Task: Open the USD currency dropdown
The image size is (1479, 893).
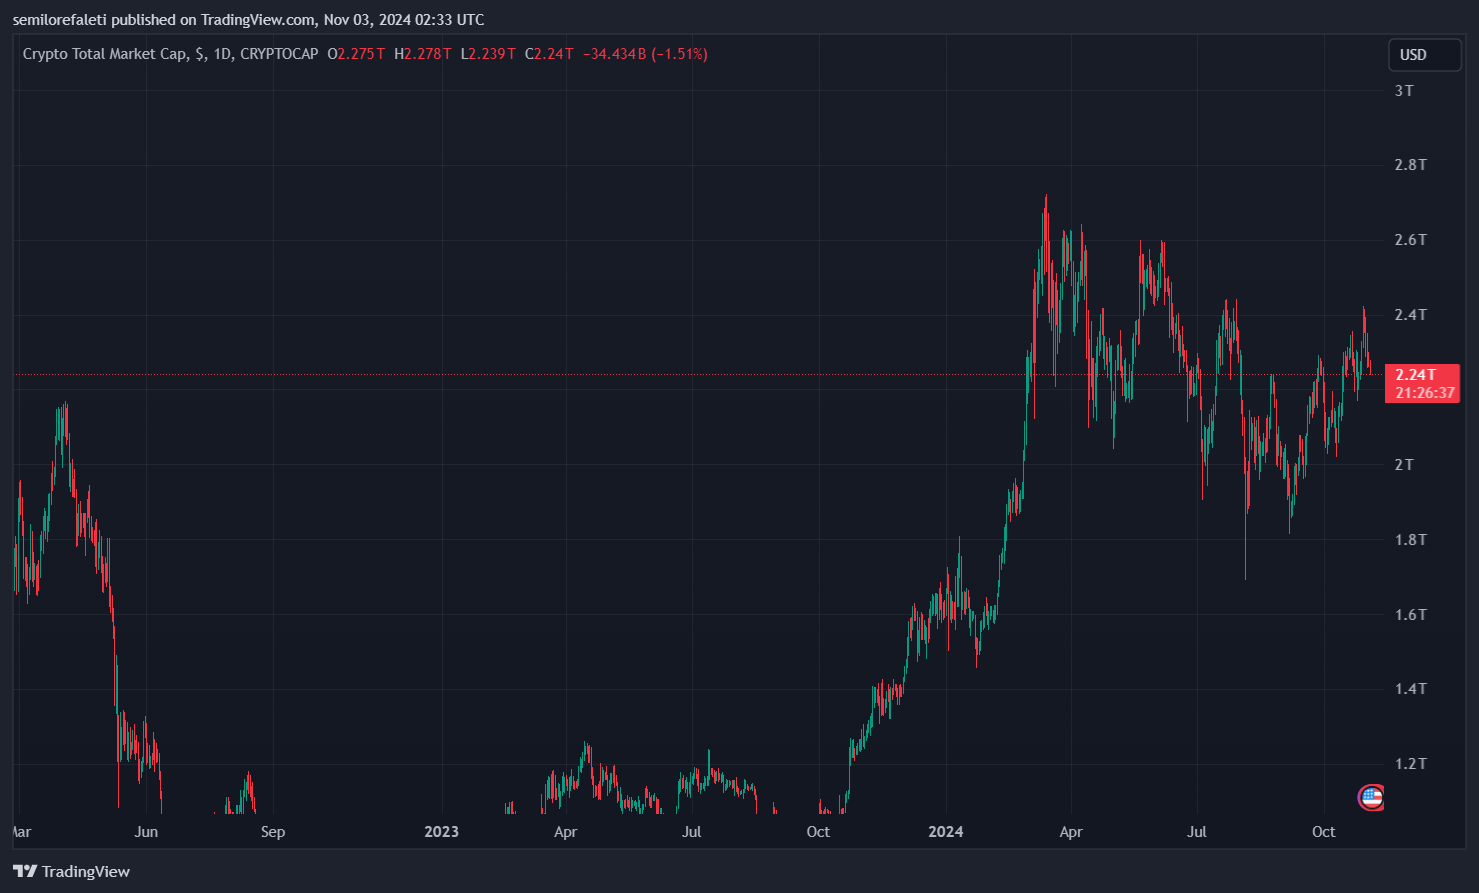Action: (1424, 55)
